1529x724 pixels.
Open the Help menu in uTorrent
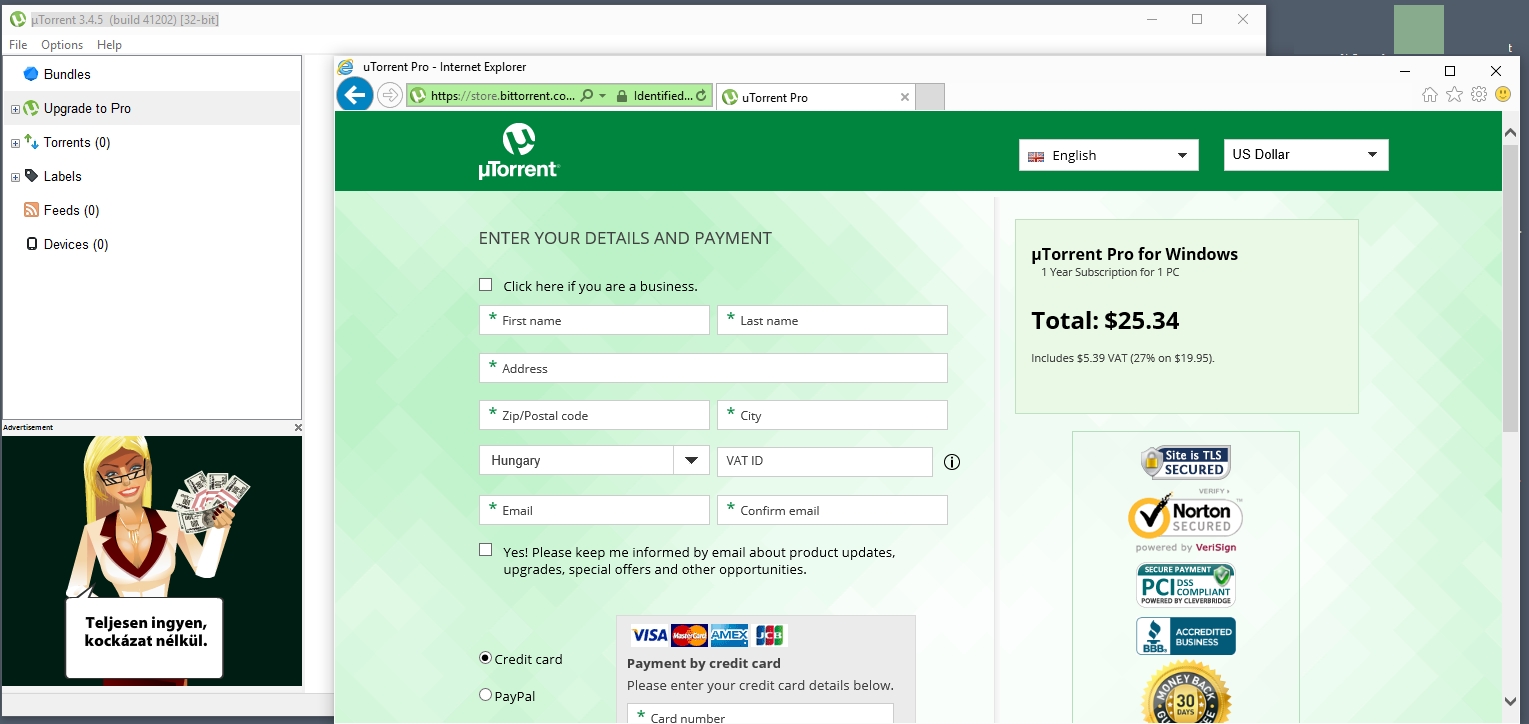point(109,45)
